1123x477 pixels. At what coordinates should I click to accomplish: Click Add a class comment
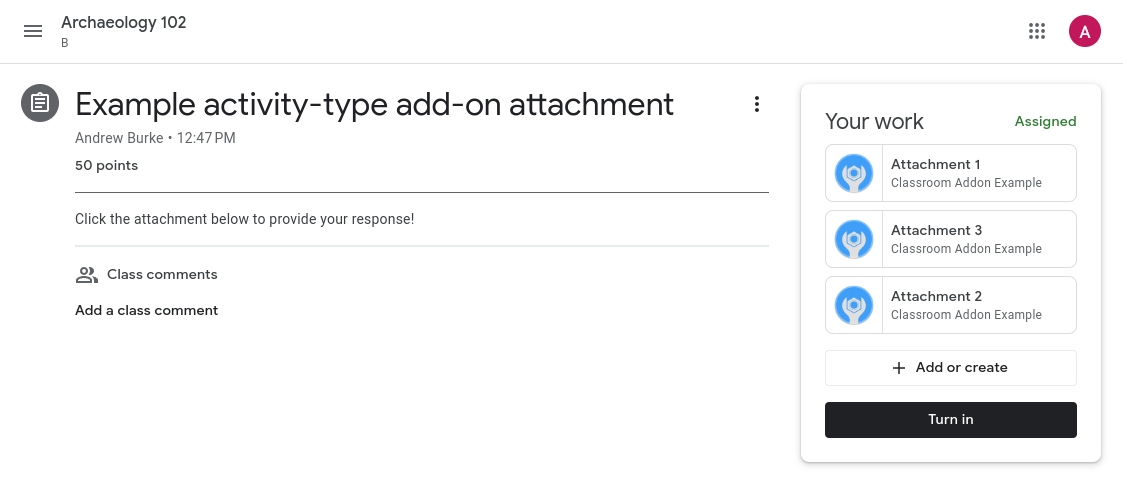click(x=146, y=310)
